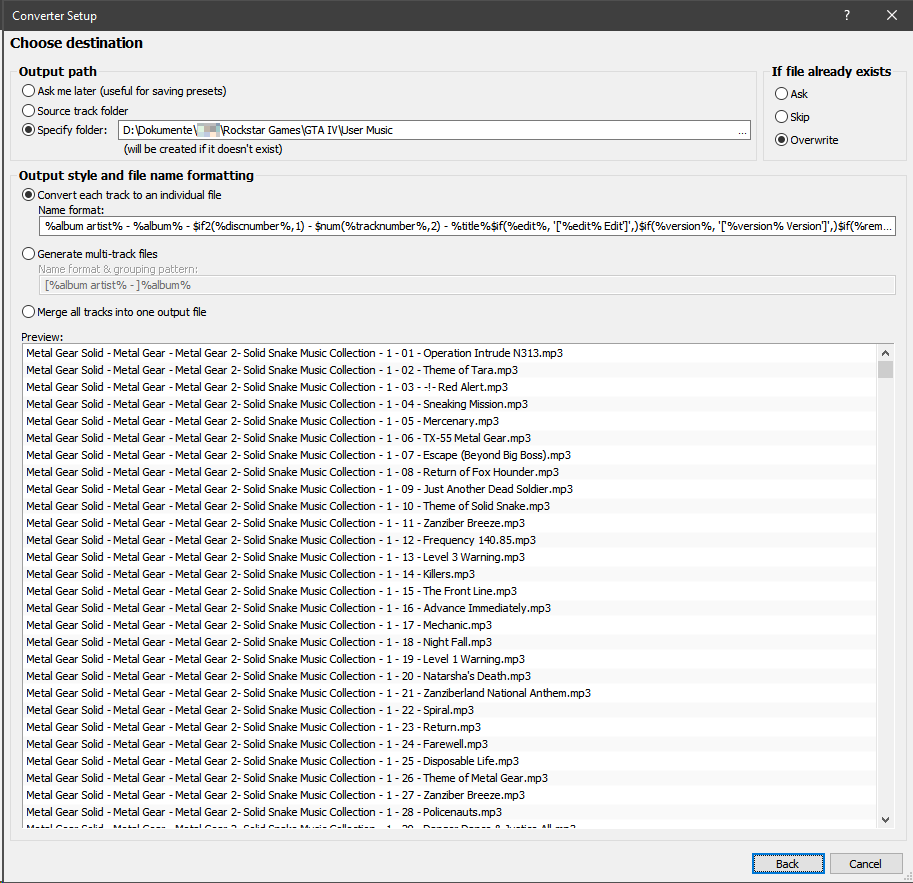The image size is (913, 883).
Task: Click preview row '14 - Killers.mp3'
Action: pyautogui.click(x=450, y=574)
